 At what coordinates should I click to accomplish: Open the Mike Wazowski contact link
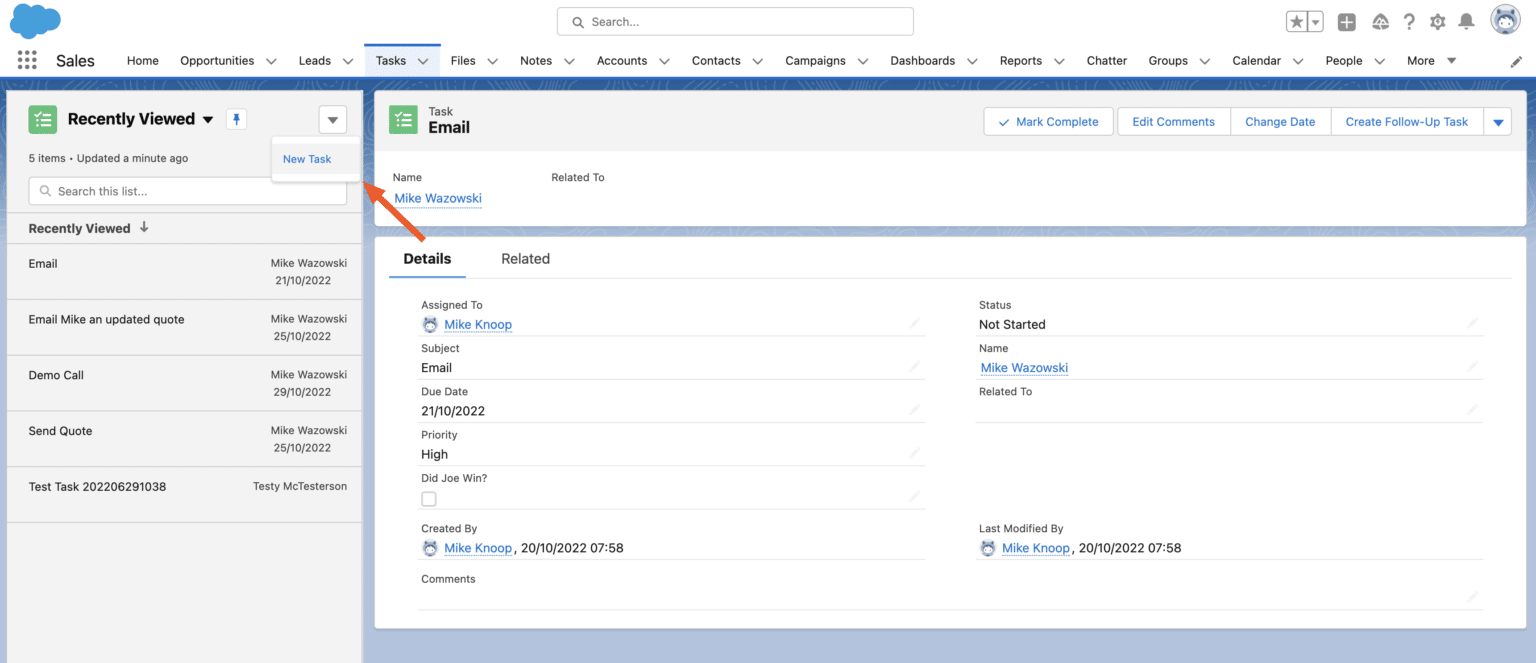[x=437, y=198]
